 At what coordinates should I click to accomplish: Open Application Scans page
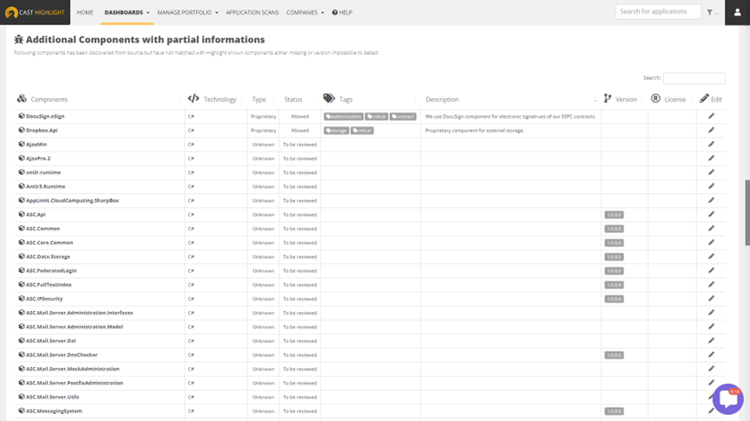click(252, 13)
